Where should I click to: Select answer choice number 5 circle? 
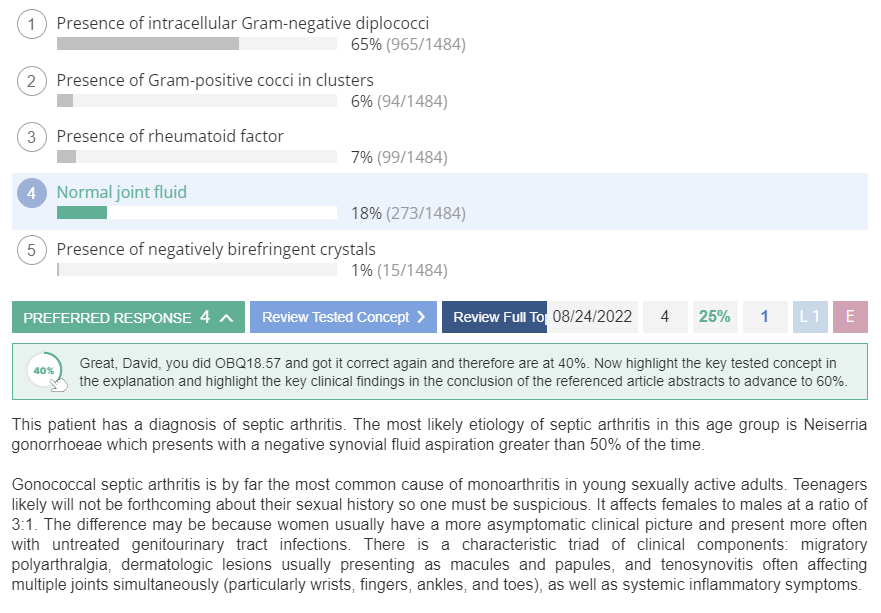[31, 249]
